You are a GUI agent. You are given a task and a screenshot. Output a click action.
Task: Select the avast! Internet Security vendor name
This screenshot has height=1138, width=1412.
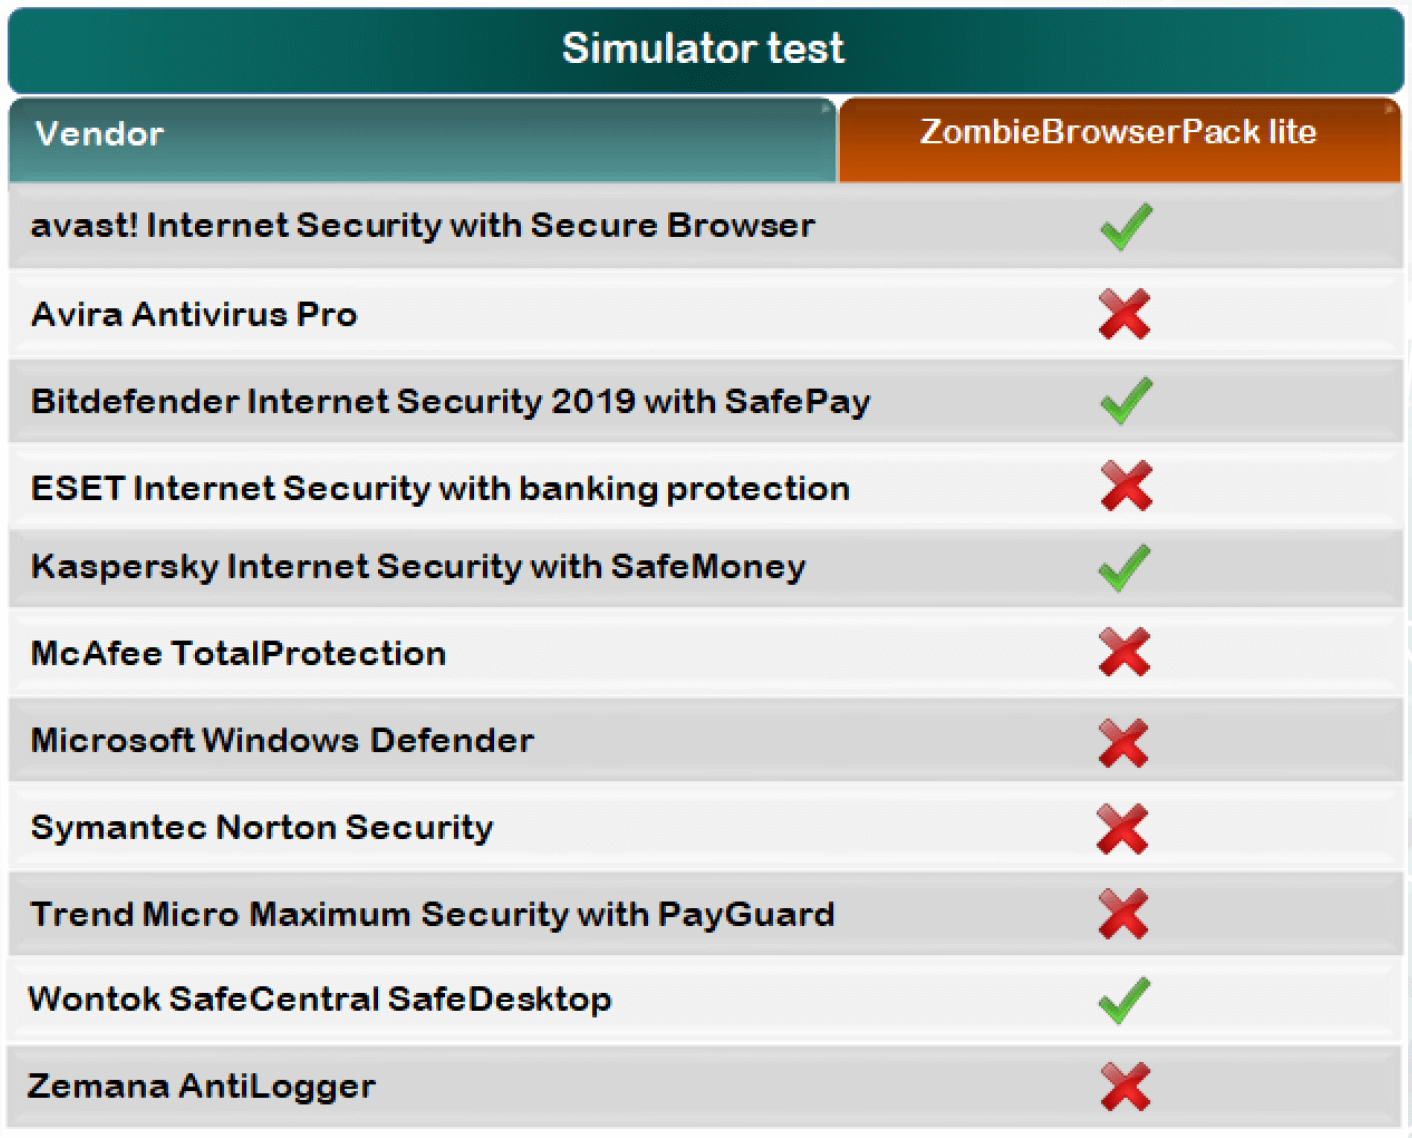pyautogui.click(x=422, y=226)
